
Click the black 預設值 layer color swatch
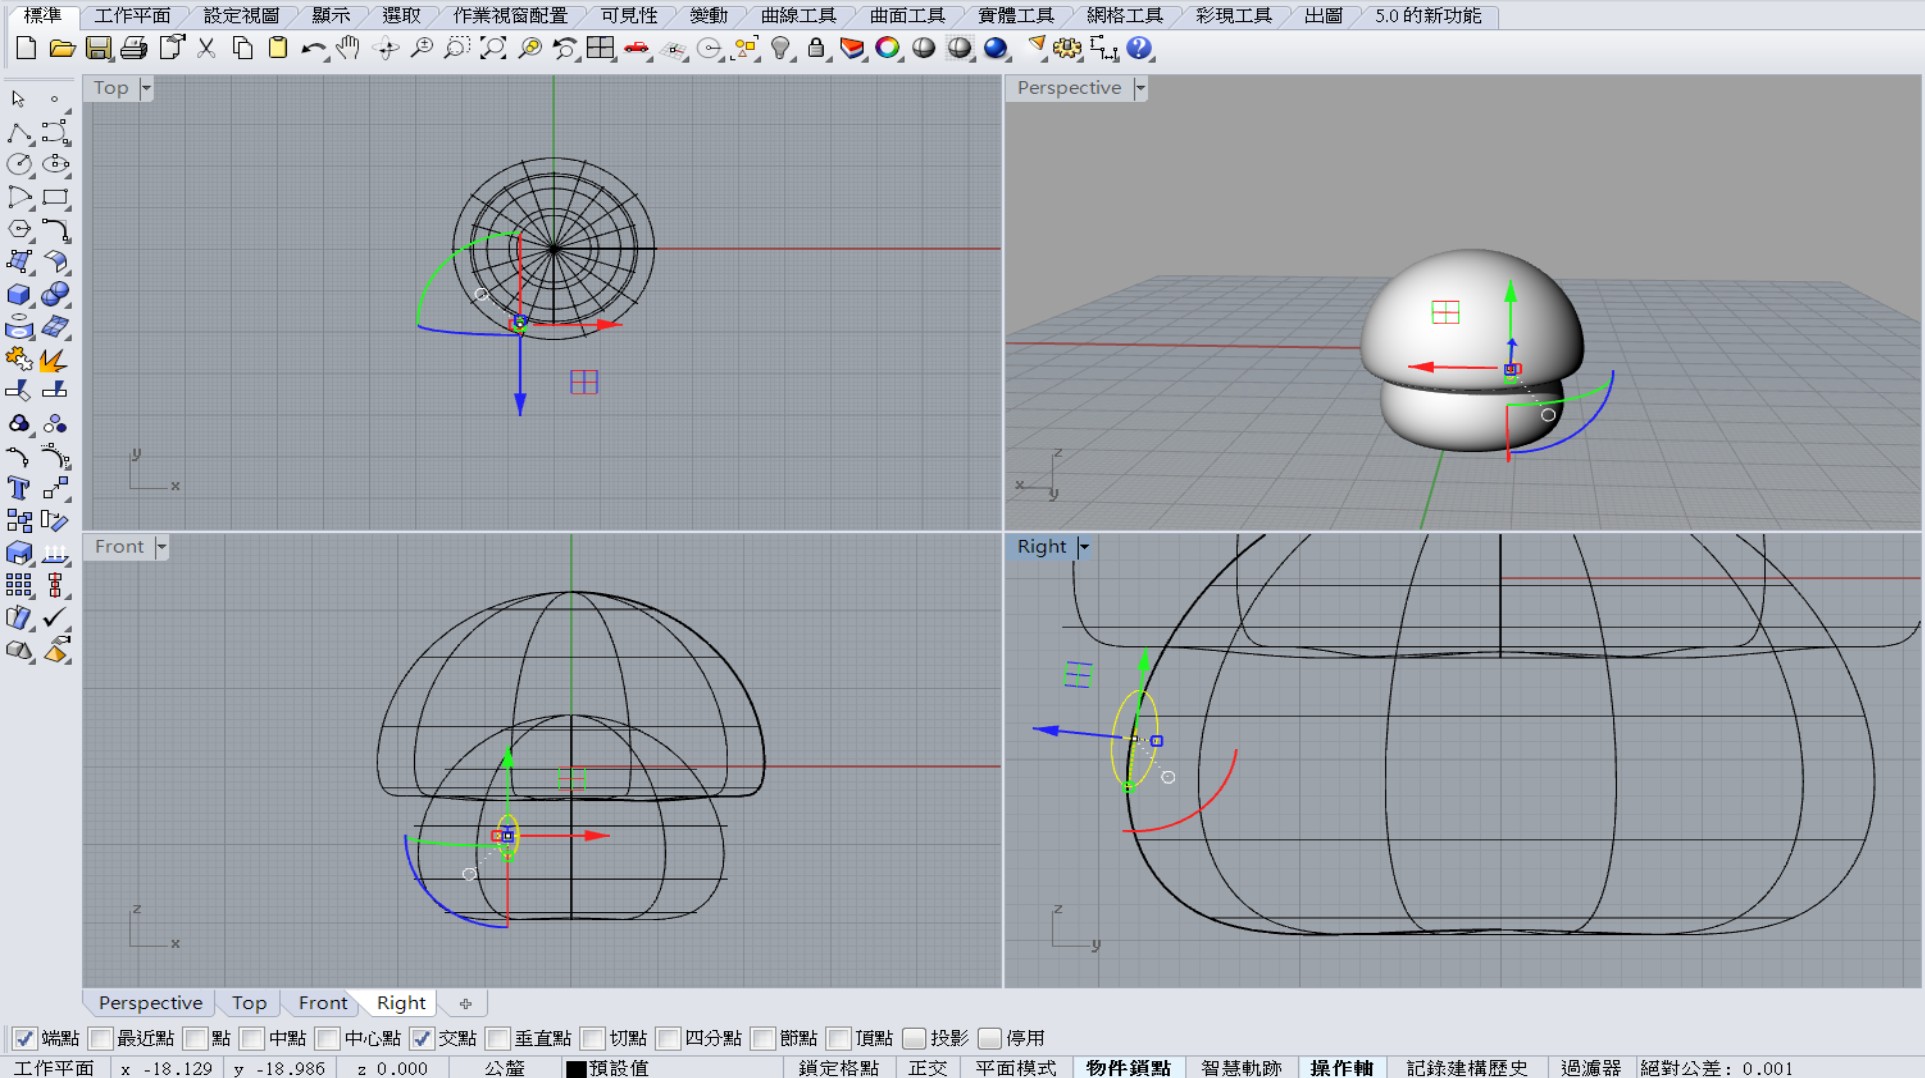click(x=576, y=1068)
